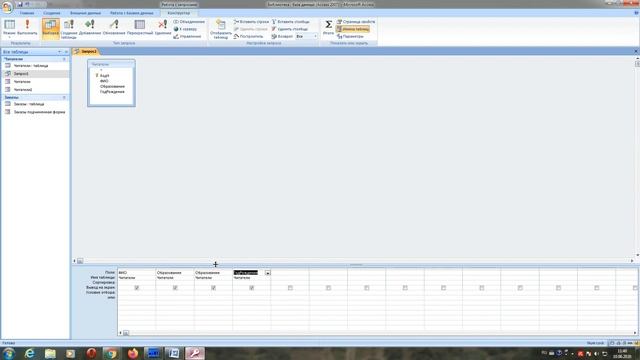Image resolution: width=640 pixels, height=360 pixels.
Task: Switch to the Внешние данные tab
Action: [85, 13]
